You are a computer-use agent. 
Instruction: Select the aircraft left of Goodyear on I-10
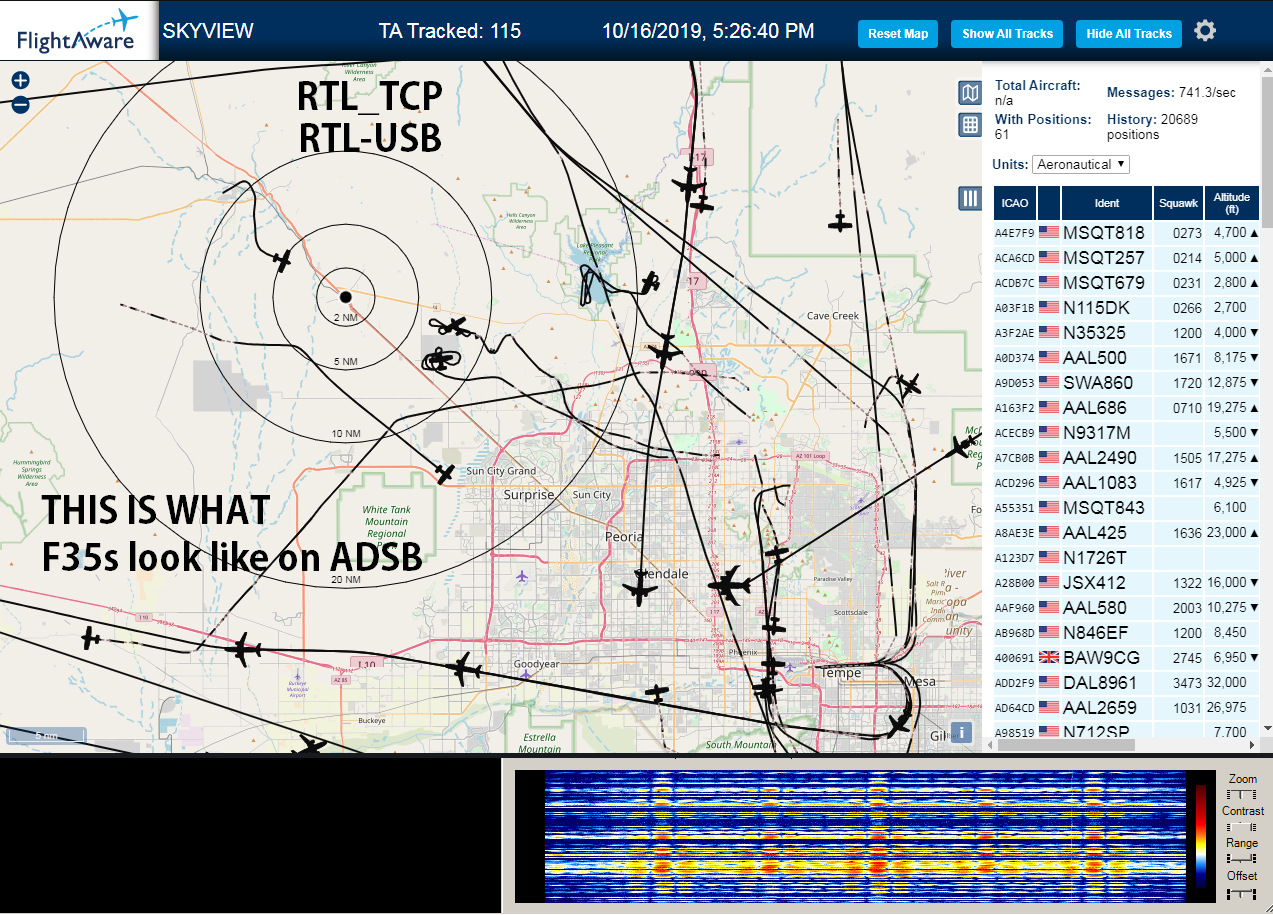coord(242,650)
